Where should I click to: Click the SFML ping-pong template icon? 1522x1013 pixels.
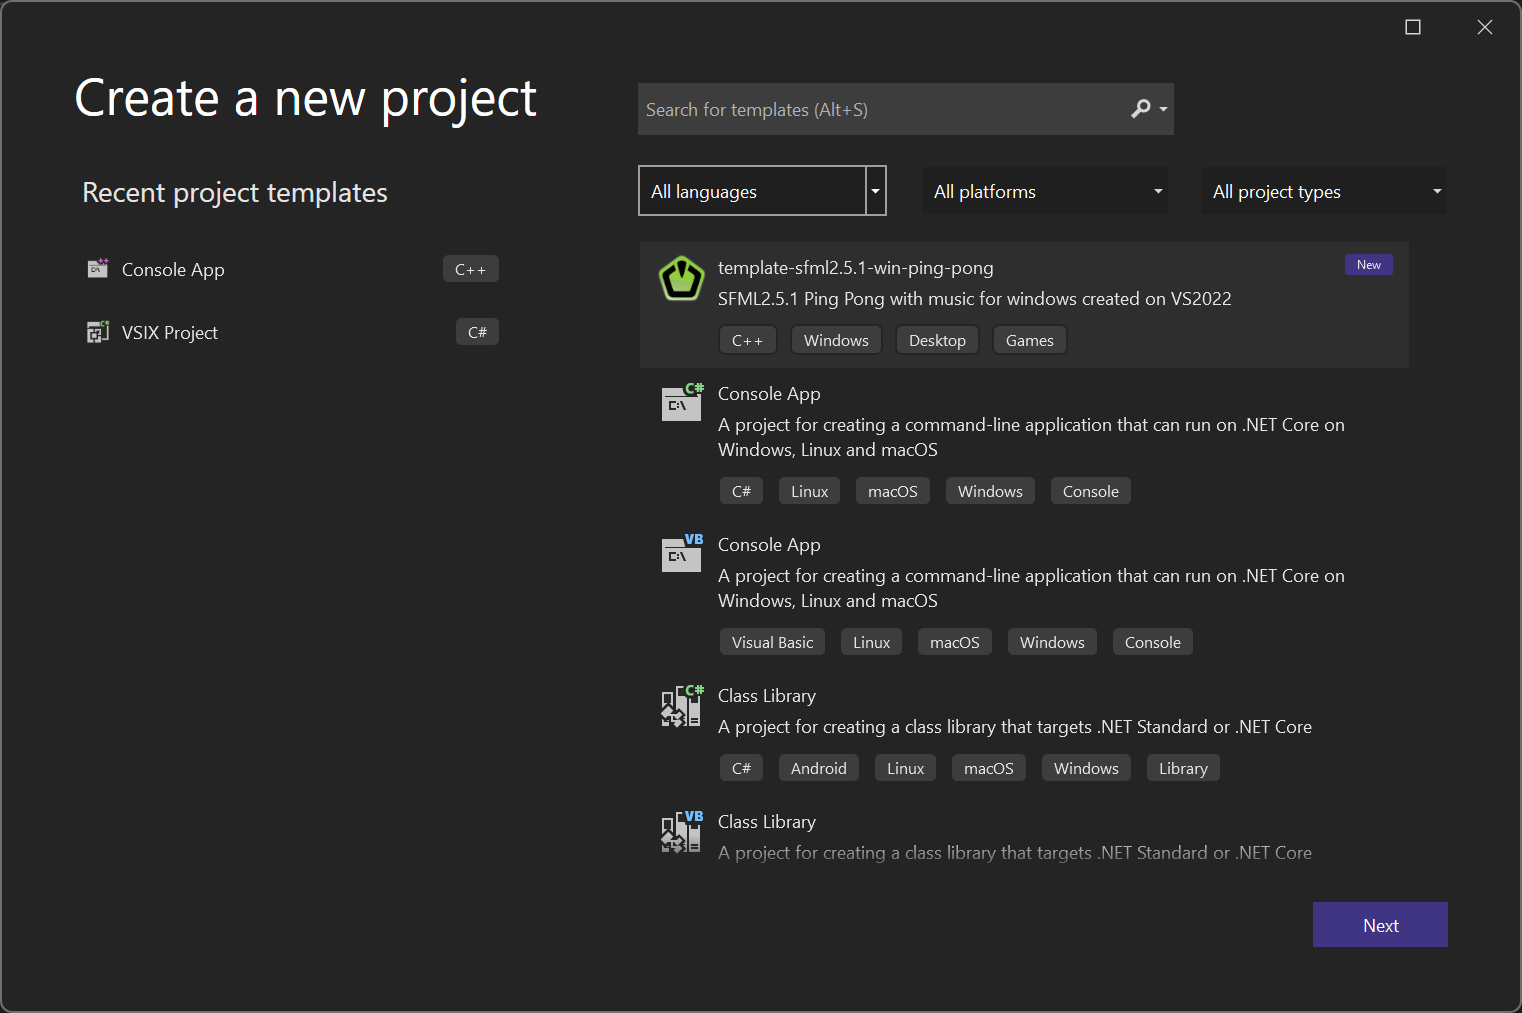point(682,278)
